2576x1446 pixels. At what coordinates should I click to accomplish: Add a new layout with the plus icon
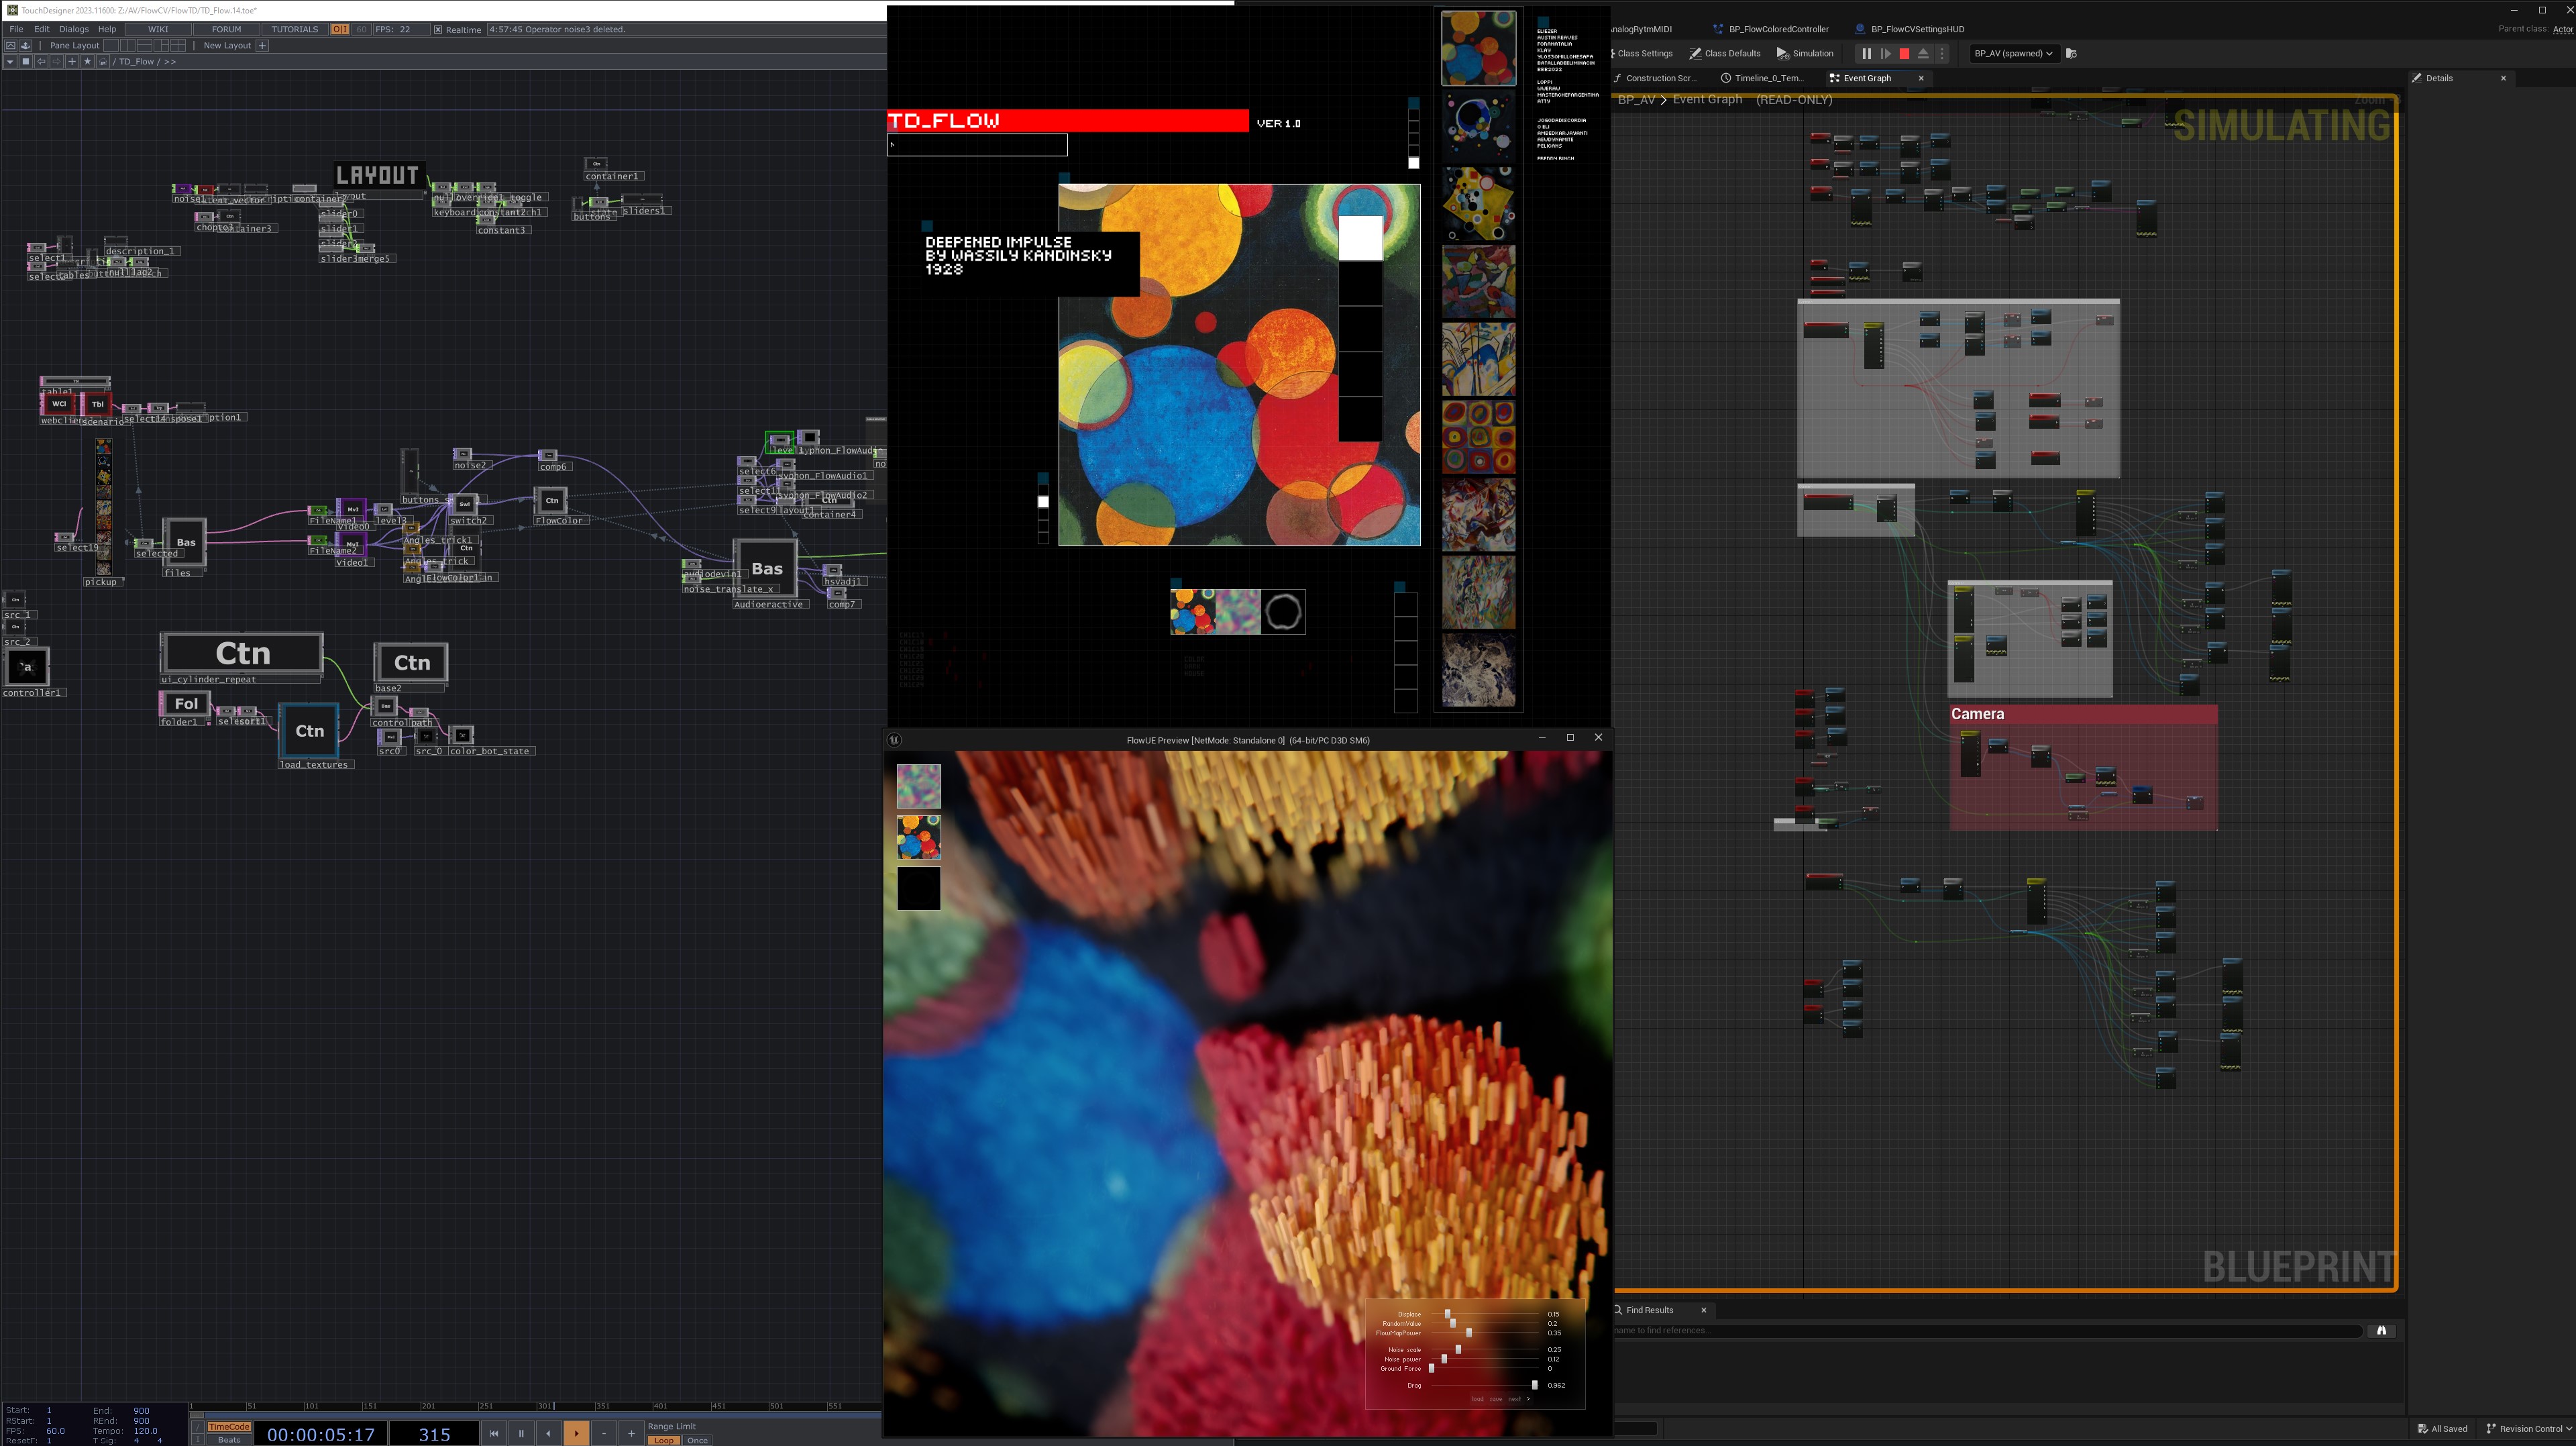[263, 45]
